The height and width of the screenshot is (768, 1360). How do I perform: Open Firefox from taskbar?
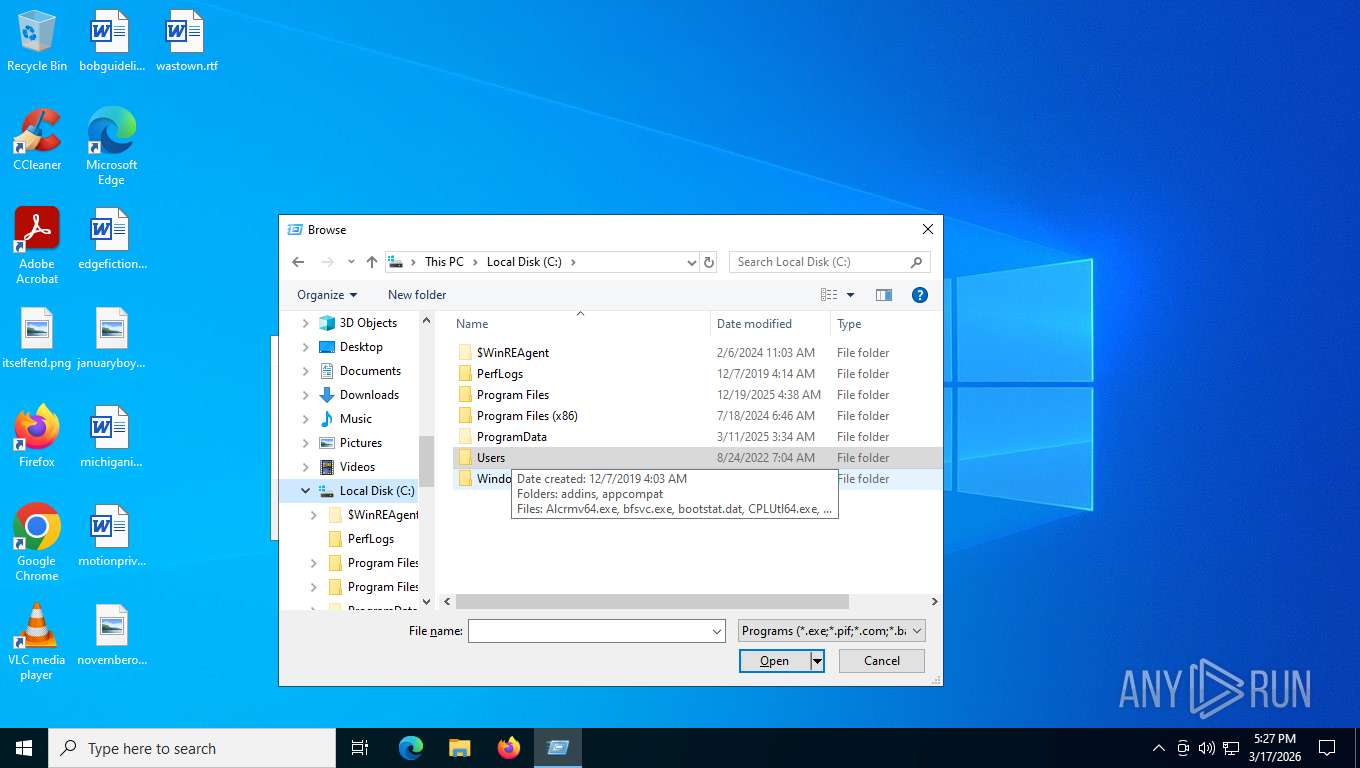tap(509, 748)
